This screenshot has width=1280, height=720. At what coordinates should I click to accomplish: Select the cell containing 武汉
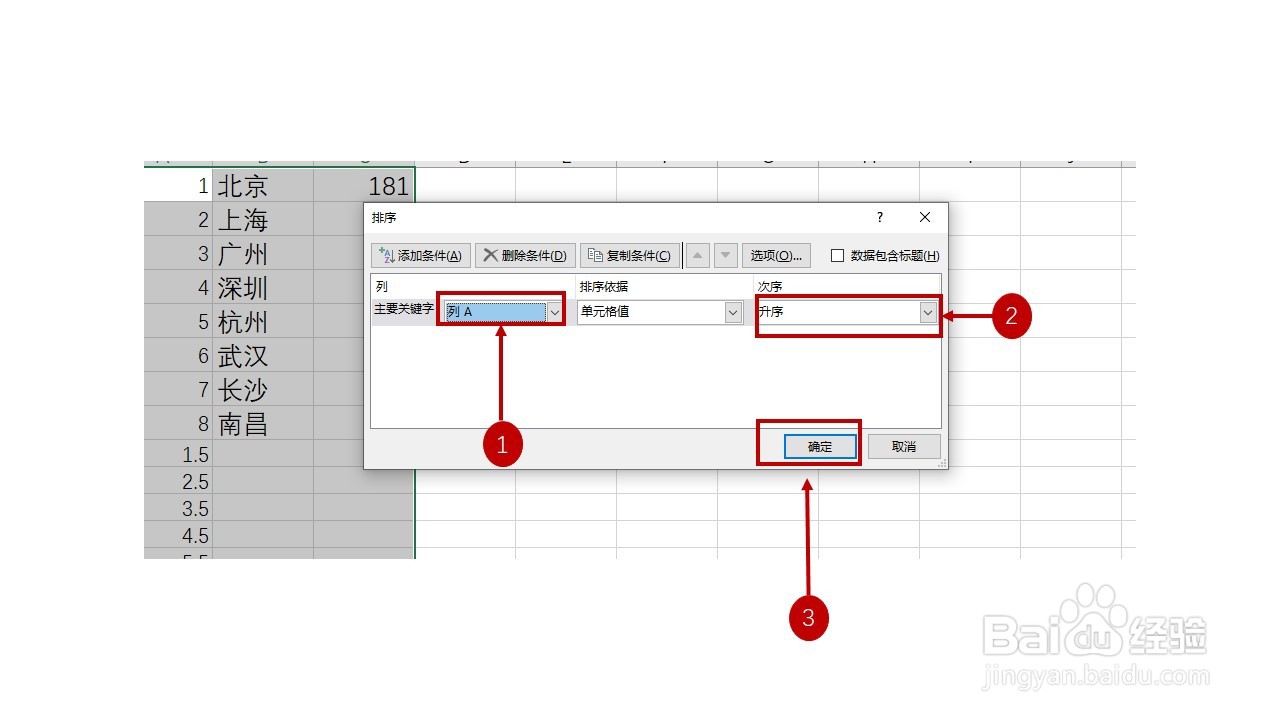tap(263, 356)
